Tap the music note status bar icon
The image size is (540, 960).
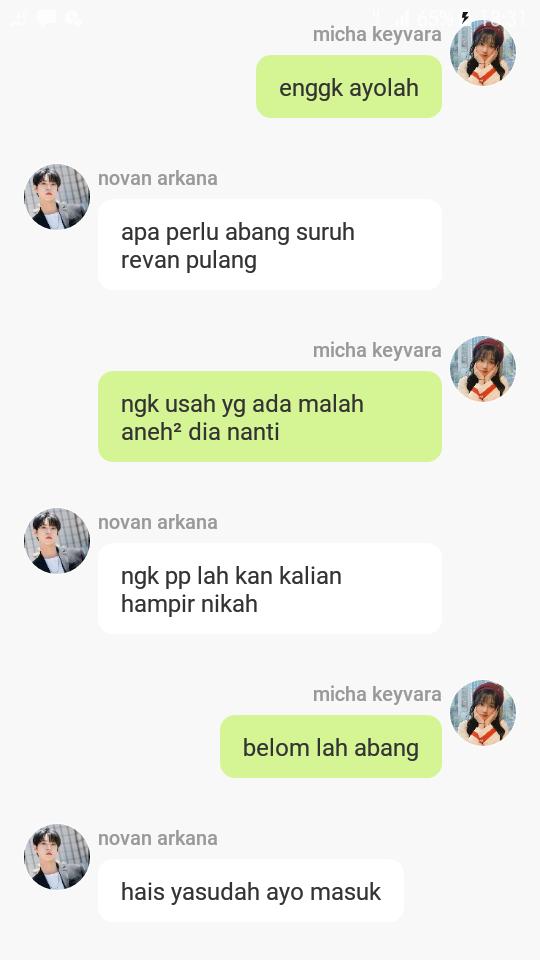(x=18, y=18)
